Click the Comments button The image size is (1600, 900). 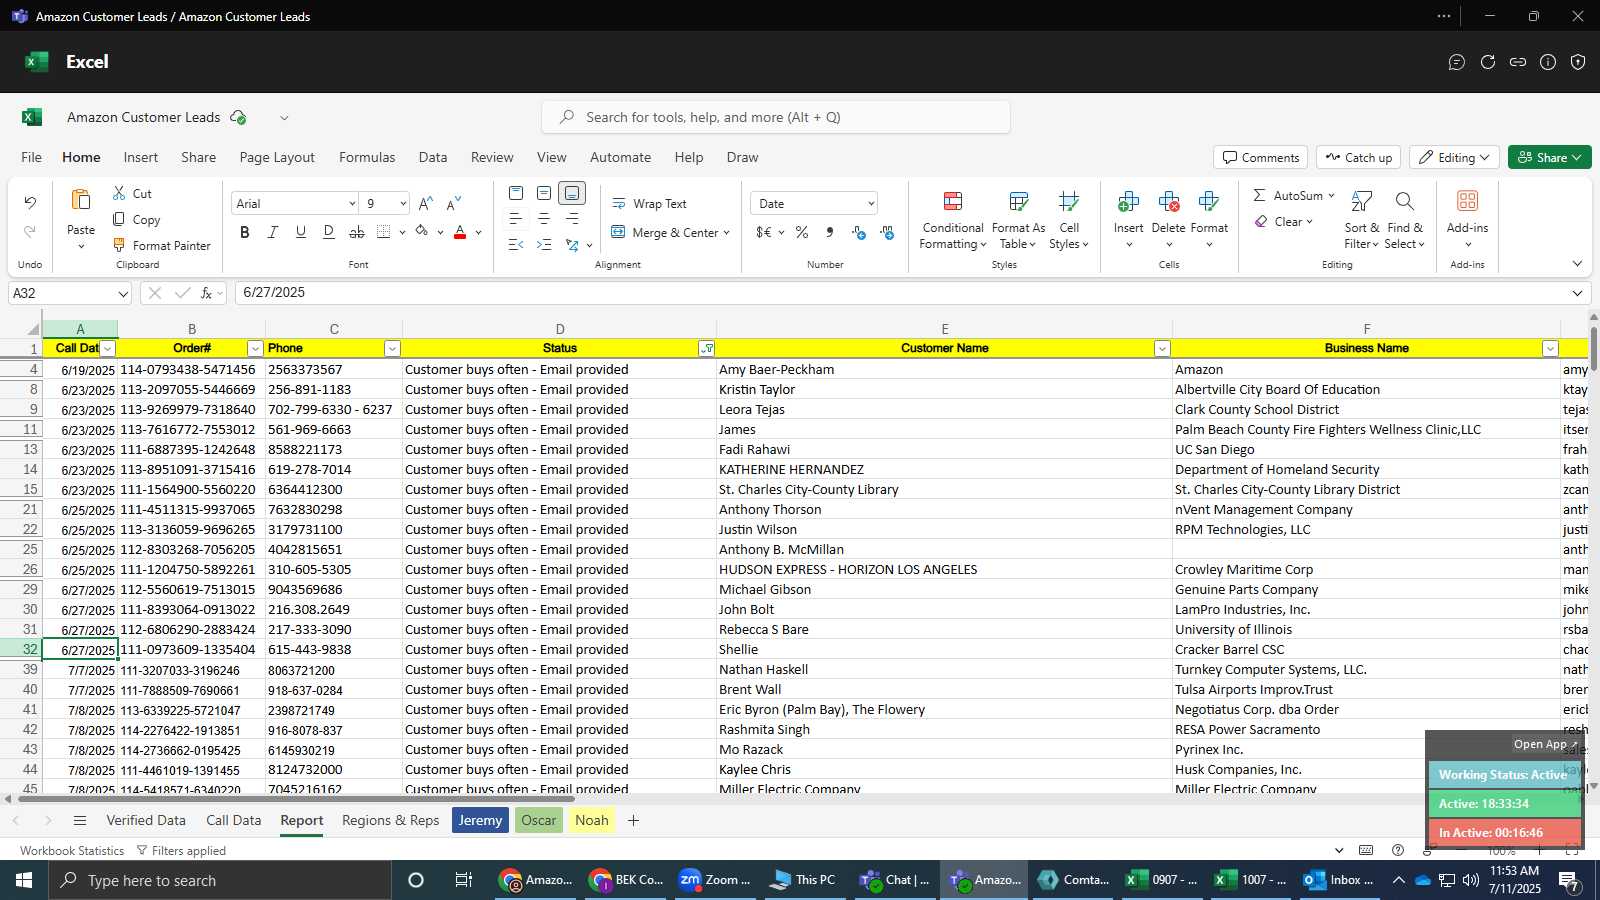pos(1261,157)
